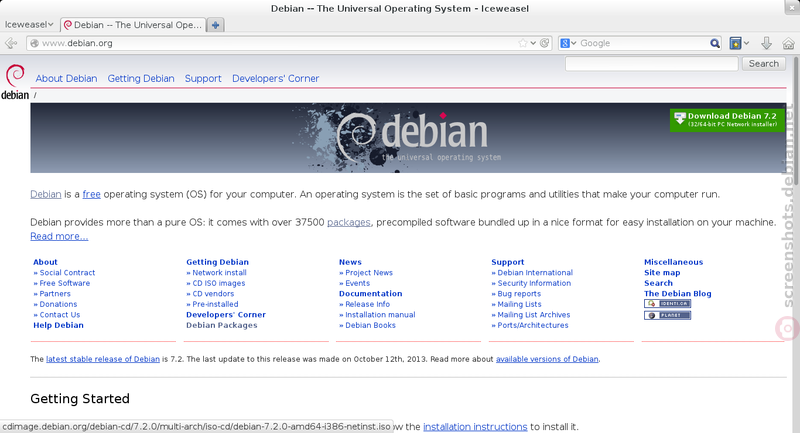Screen dimensions: 800x433
Task: Open available versions of Debian link
Action: (x=547, y=359)
